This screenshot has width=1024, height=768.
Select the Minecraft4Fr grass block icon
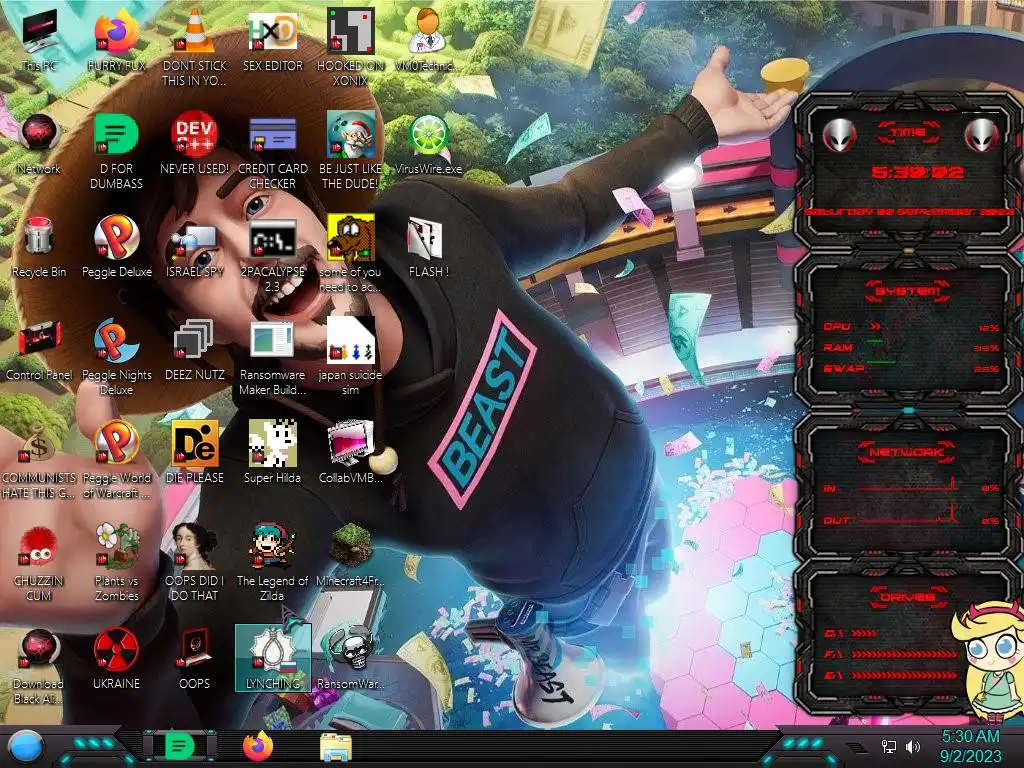coord(350,556)
